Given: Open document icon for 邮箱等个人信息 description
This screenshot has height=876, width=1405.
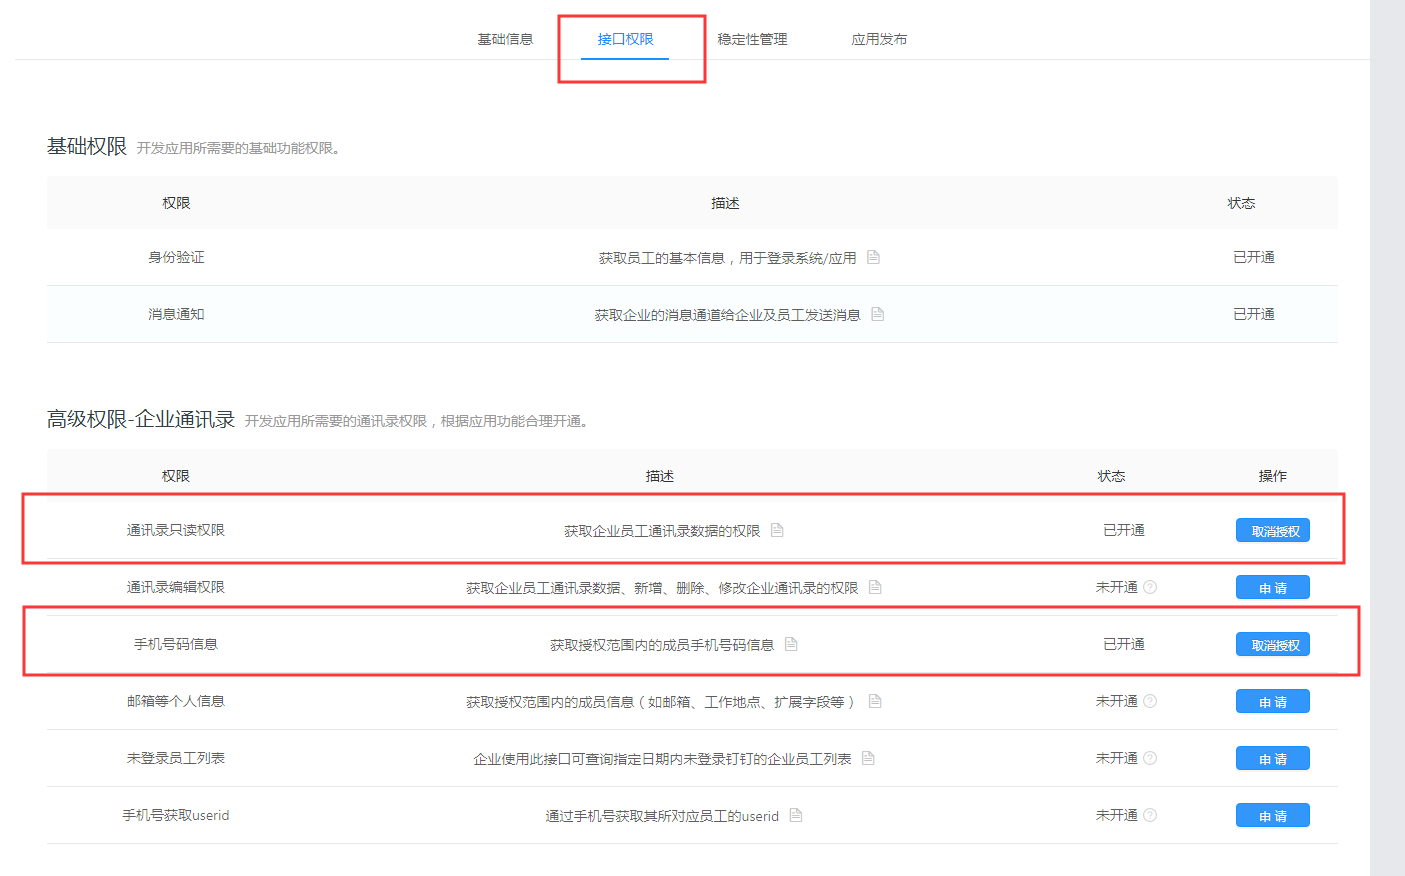Looking at the screenshot, I should click(x=875, y=701).
